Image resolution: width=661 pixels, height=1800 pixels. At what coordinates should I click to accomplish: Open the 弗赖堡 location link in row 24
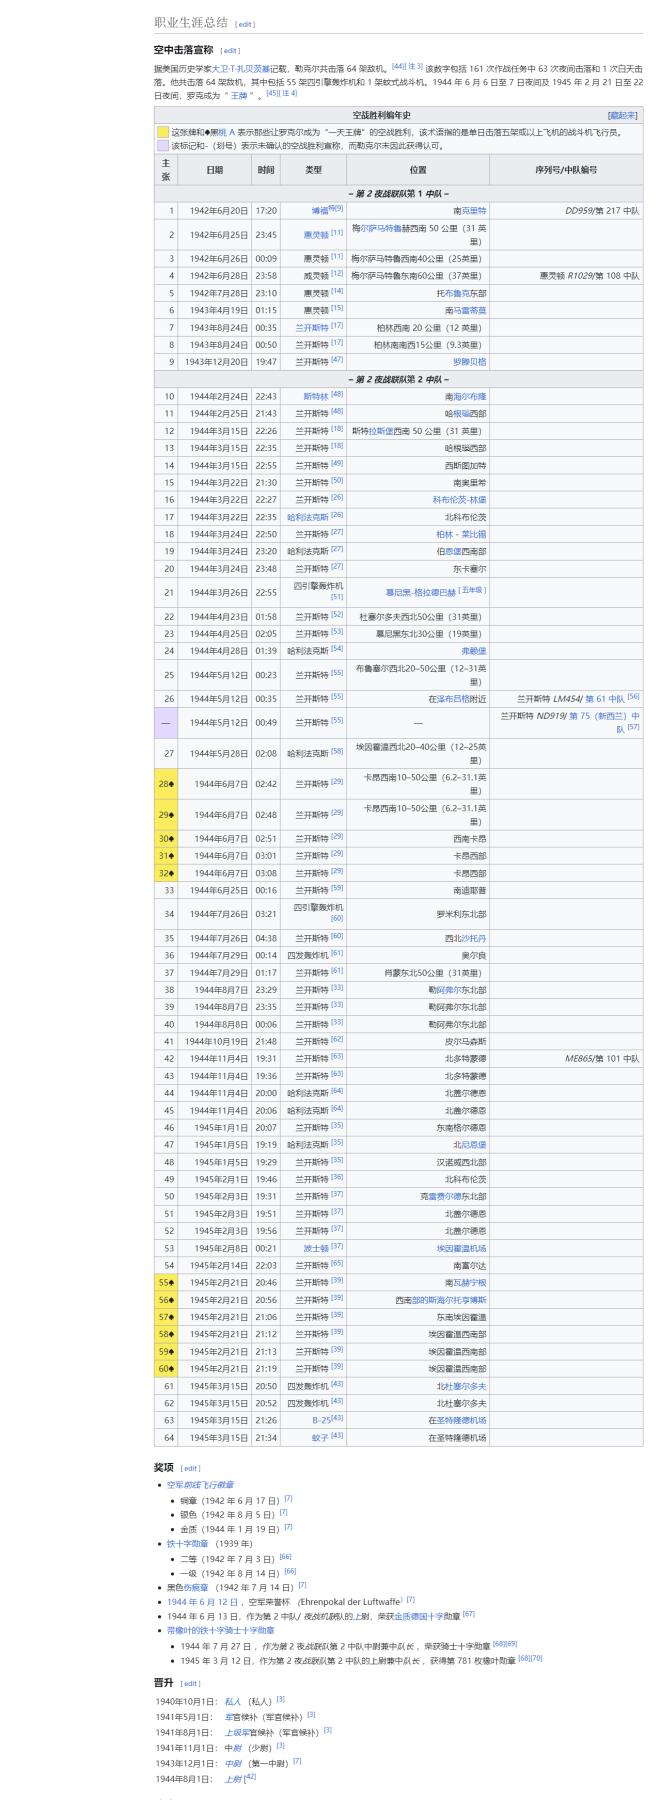tap(474, 651)
